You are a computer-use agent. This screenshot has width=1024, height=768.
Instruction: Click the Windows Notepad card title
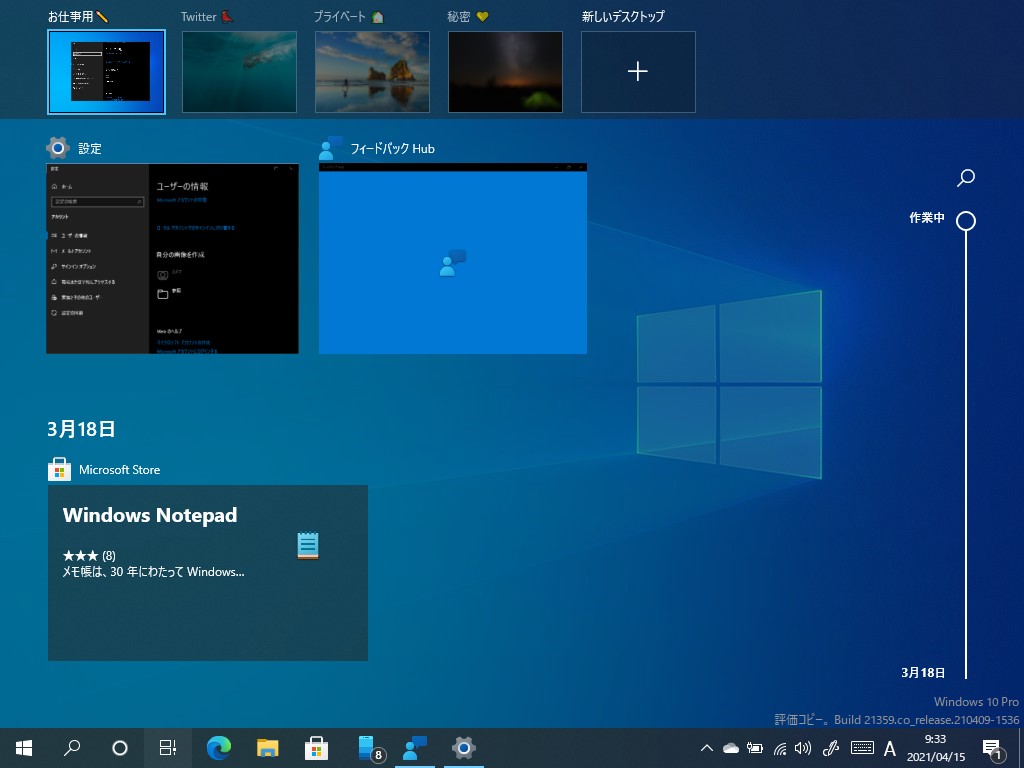pyautogui.click(x=150, y=515)
